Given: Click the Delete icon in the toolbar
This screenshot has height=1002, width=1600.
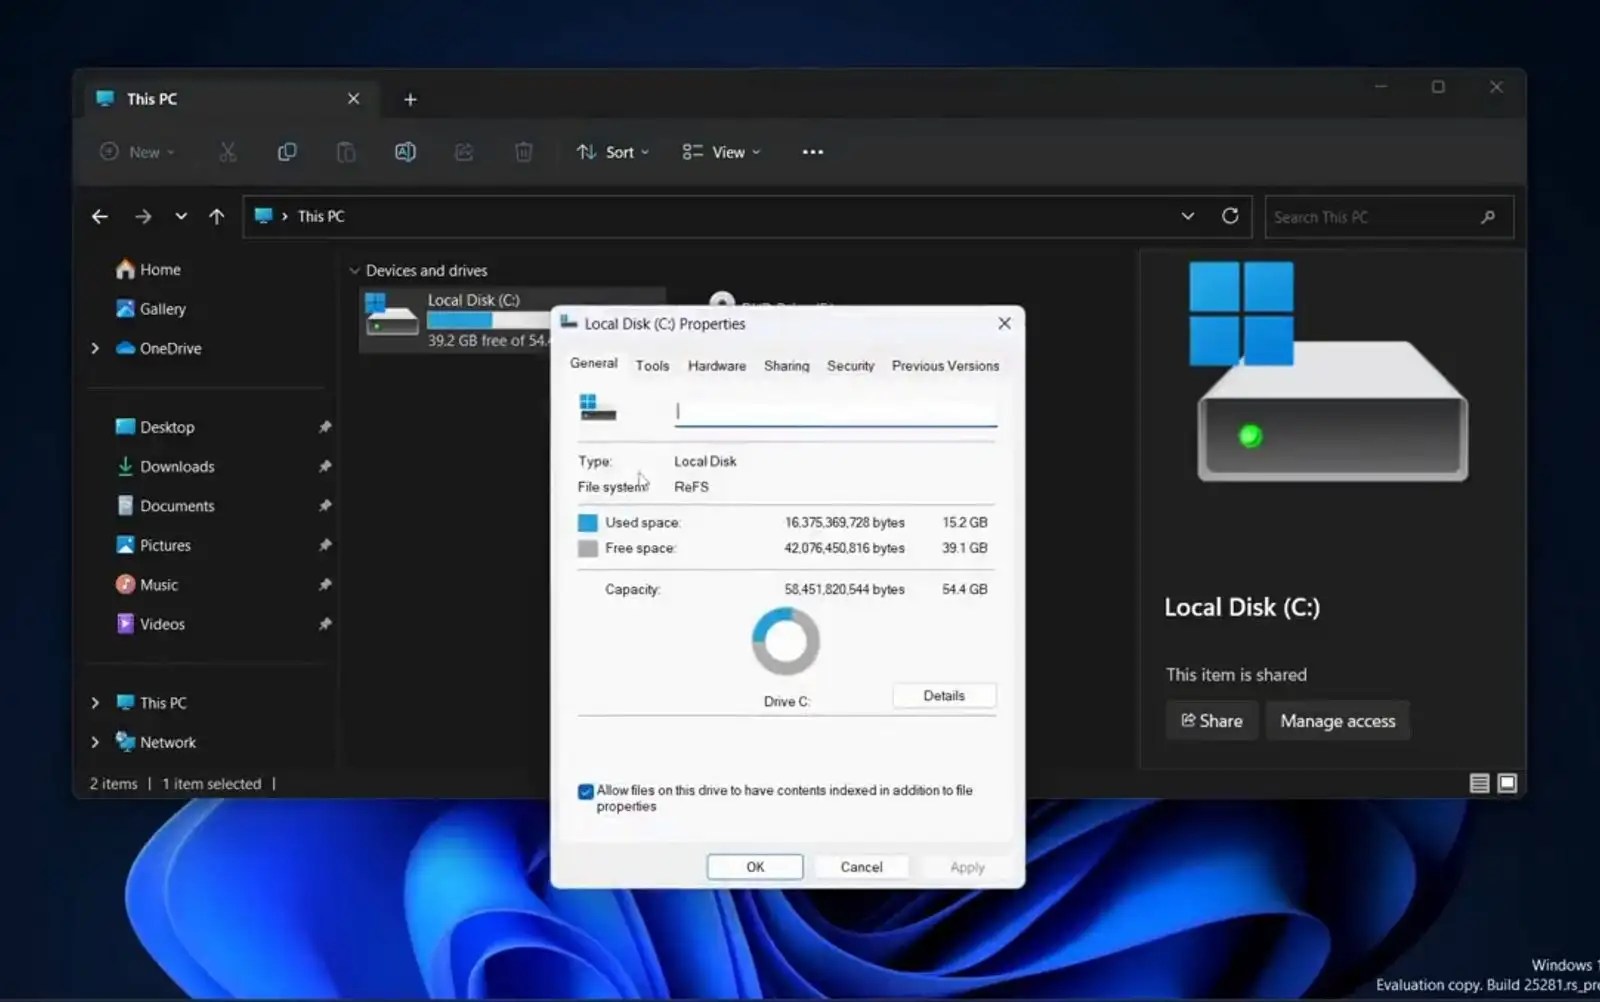Looking at the screenshot, I should [523, 152].
